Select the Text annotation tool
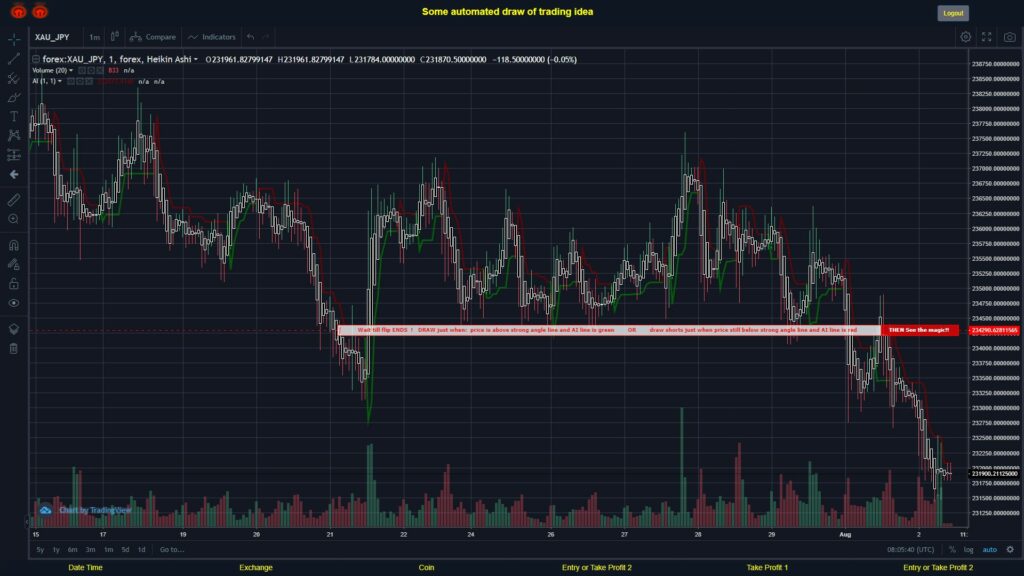Viewport: 1024px width, 576px height. point(14,116)
